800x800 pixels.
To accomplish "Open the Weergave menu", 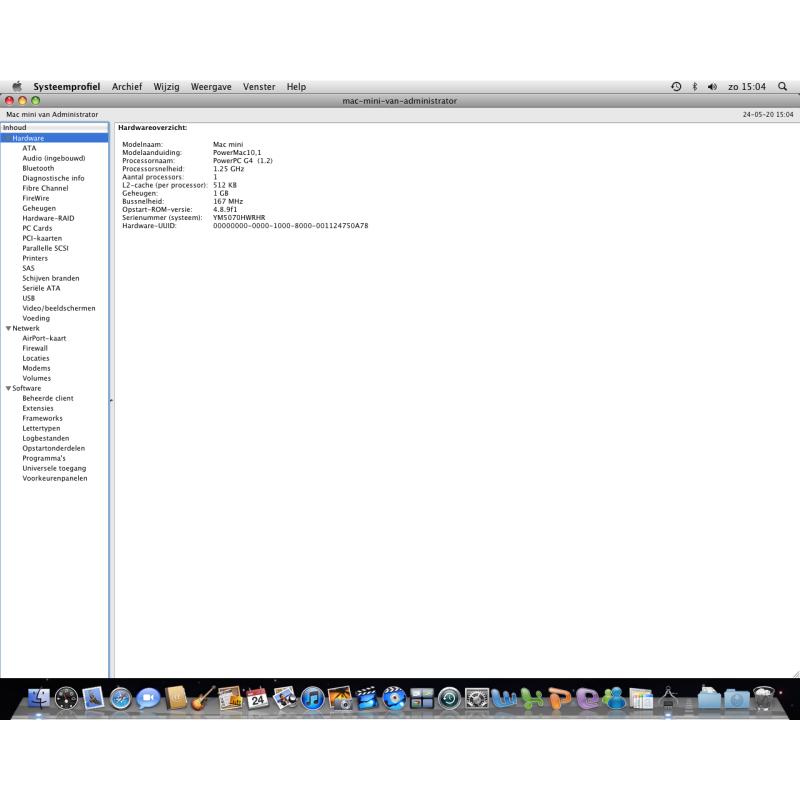I will 211,87.
